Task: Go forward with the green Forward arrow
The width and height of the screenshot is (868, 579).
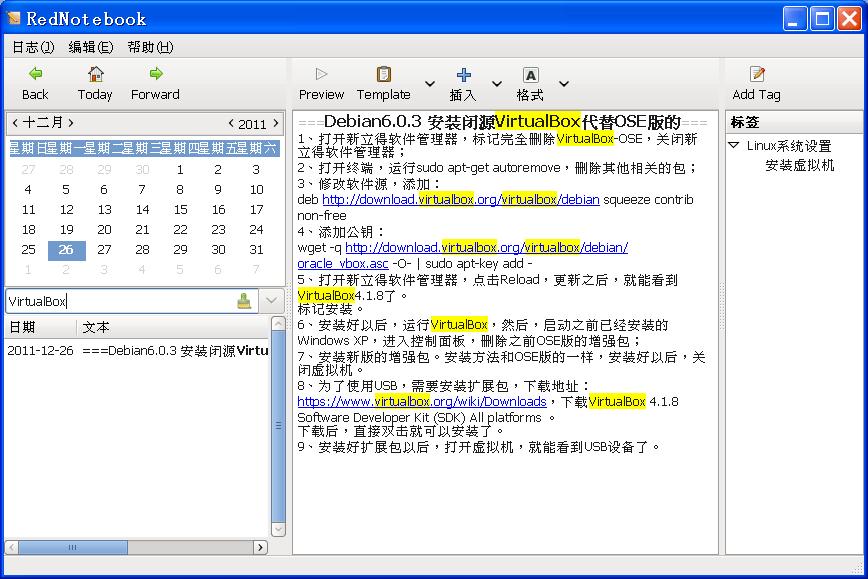Action: click(156, 74)
